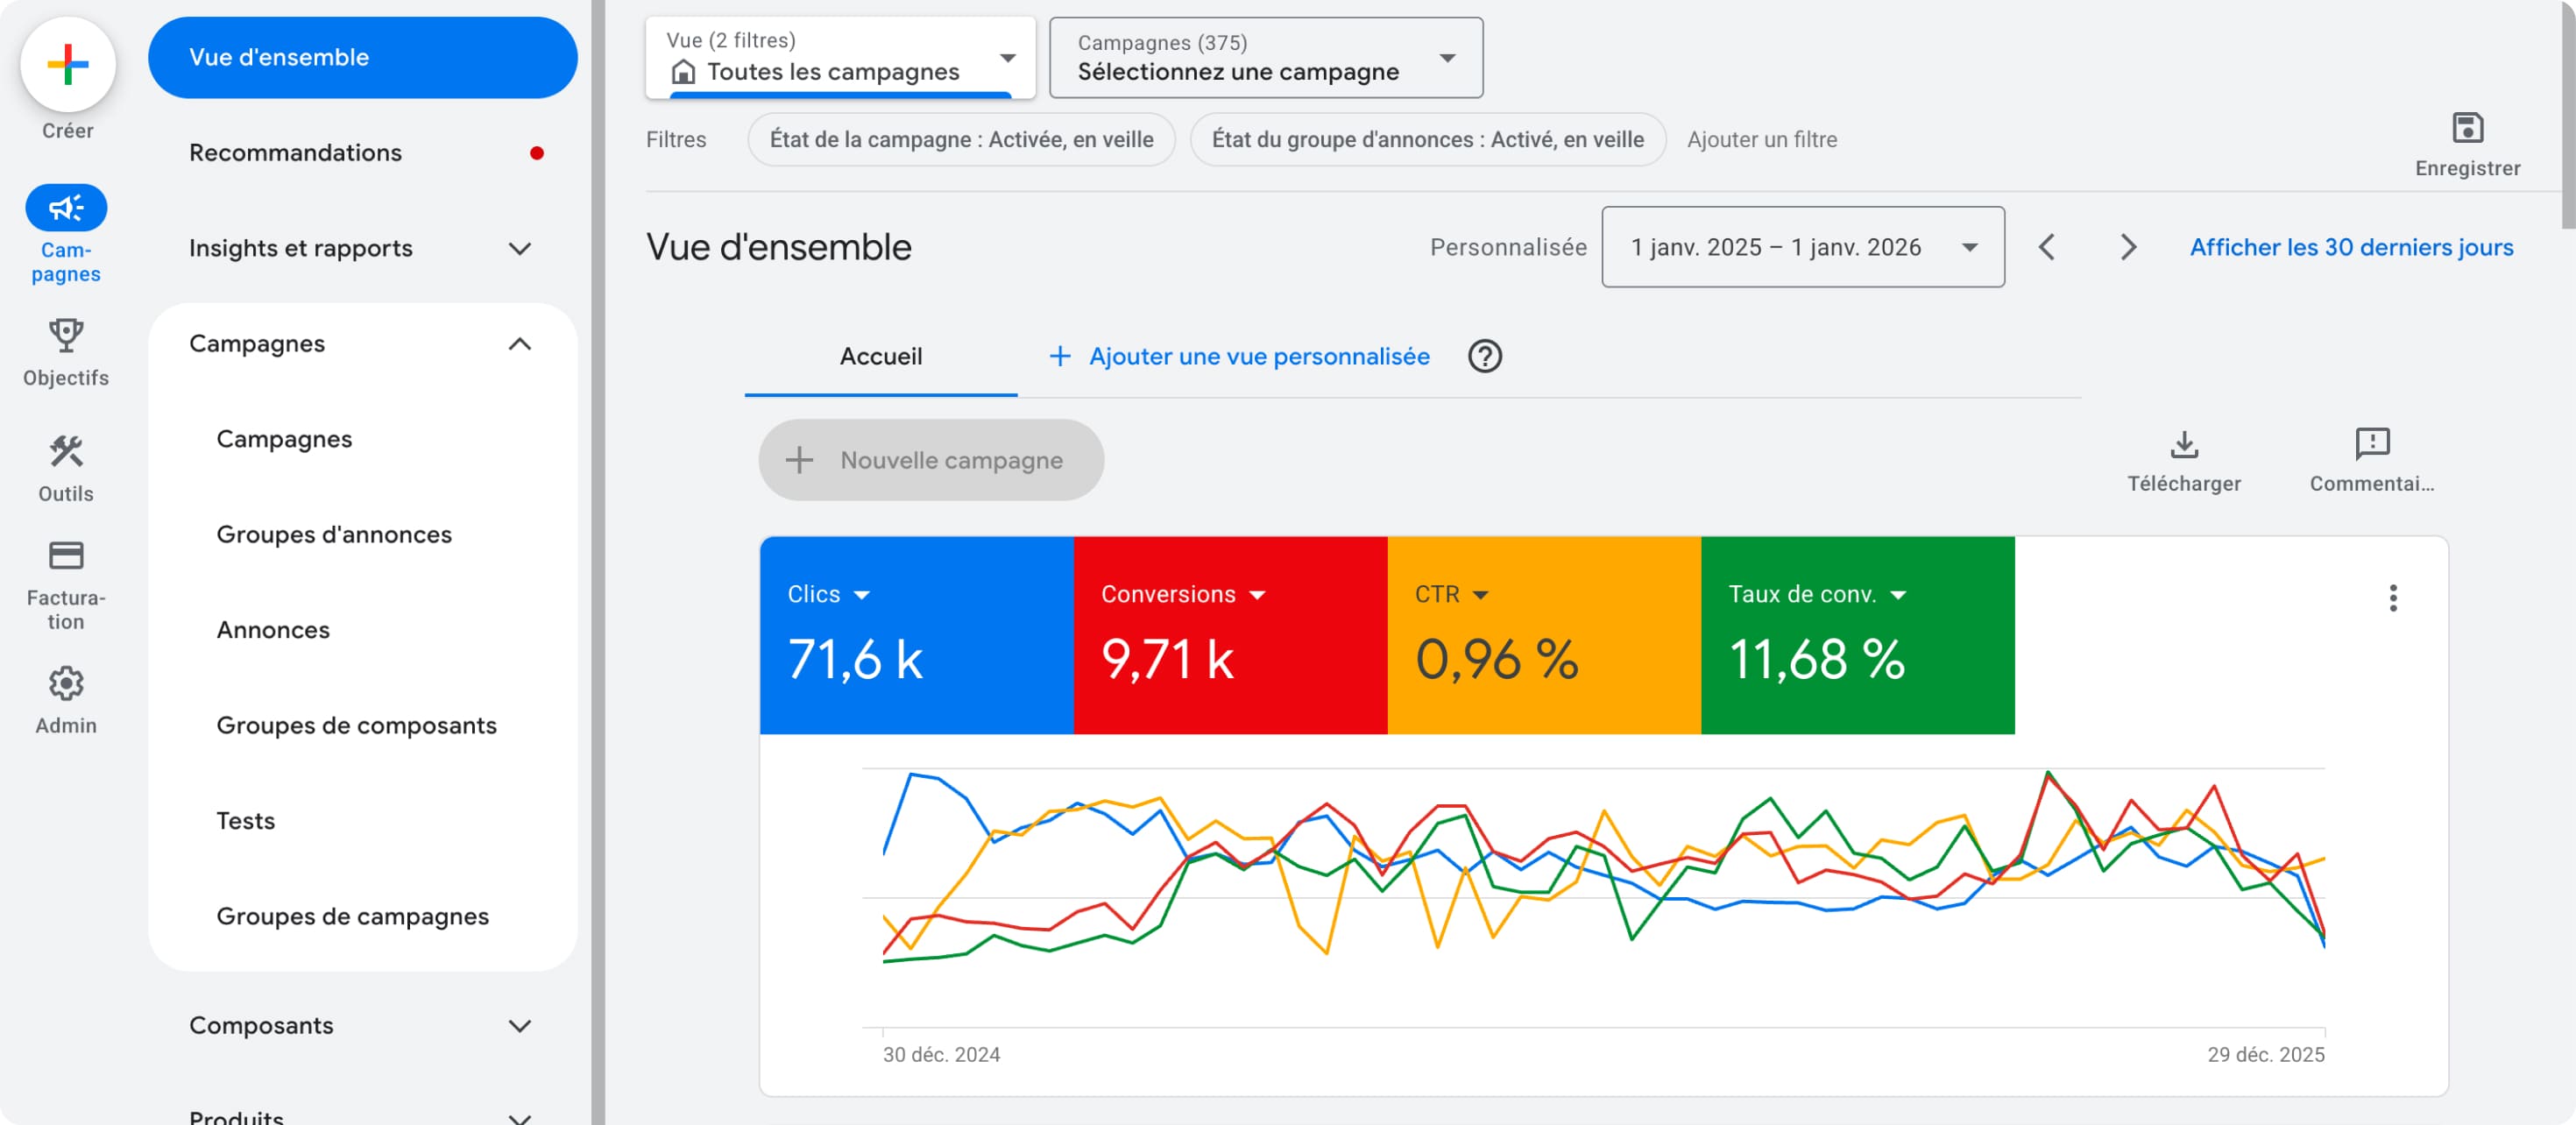The height and width of the screenshot is (1125, 2576).
Task: Open the Campagnes (375) selector dropdown
Action: (1265, 57)
